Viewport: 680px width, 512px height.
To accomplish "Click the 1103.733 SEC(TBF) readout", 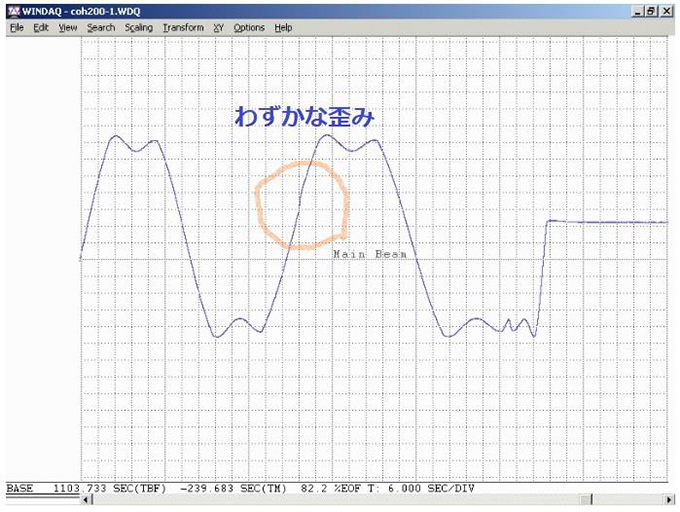I will pos(110,488).
